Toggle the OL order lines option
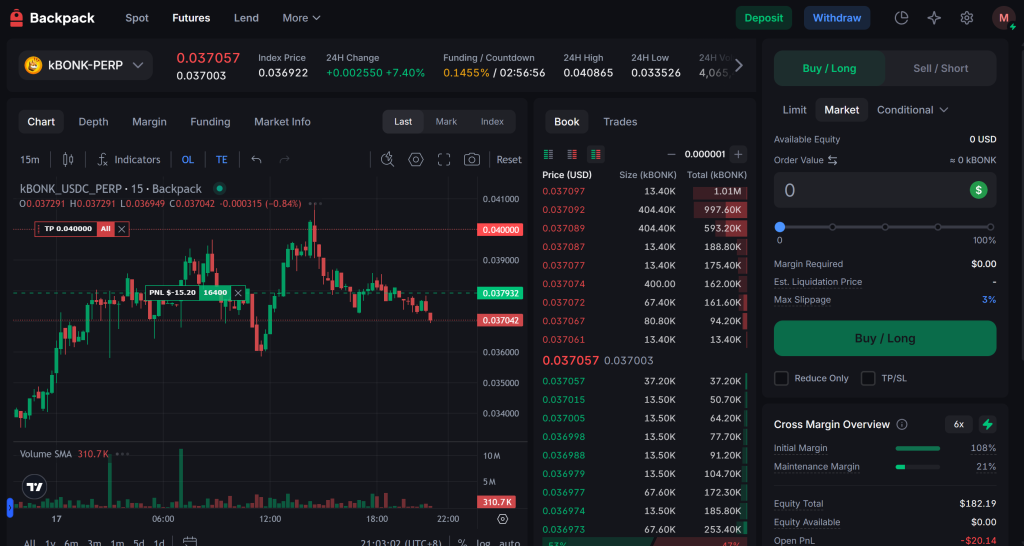1024x546 pixels. point(187,159)
